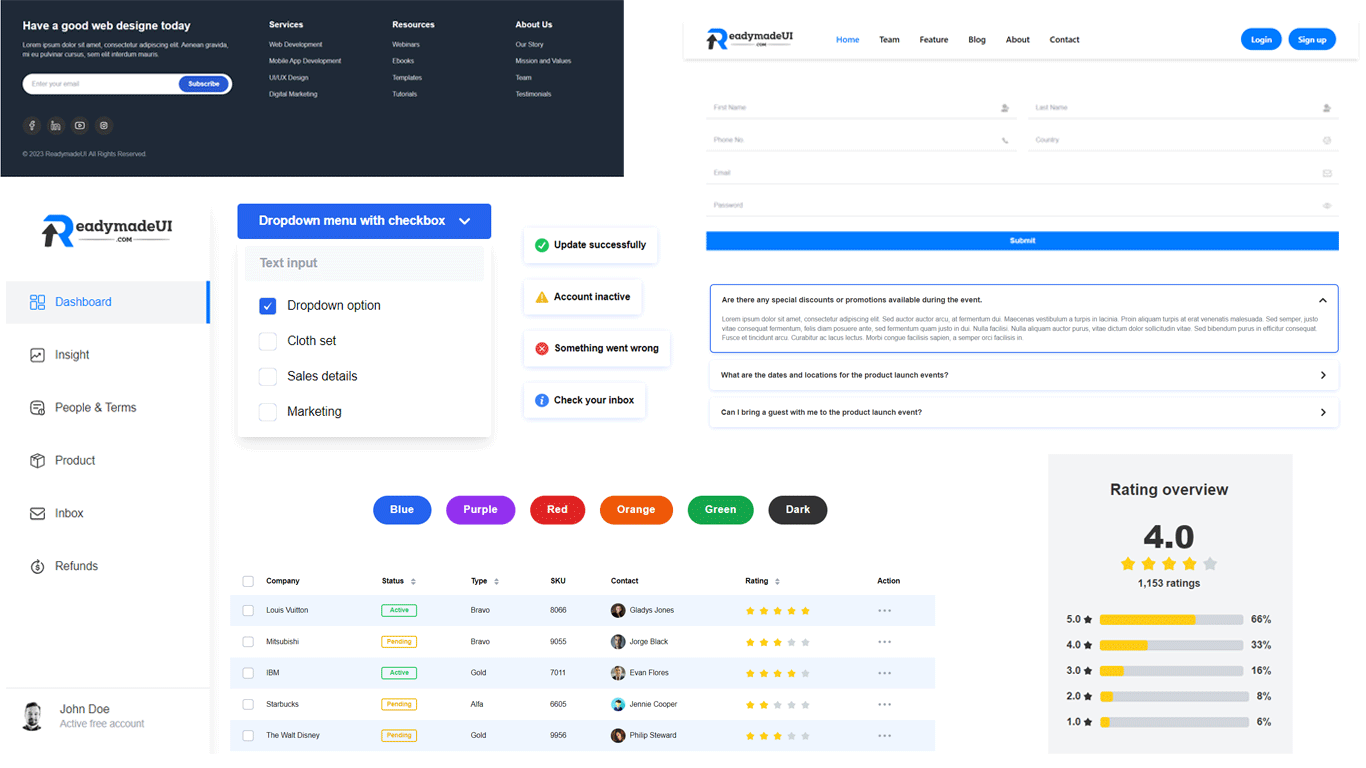Image resolution: width=1366 pixels, height=768 pixels.
Task: Open the Dropdown menu with checkbox
Action: coord(364,221)
